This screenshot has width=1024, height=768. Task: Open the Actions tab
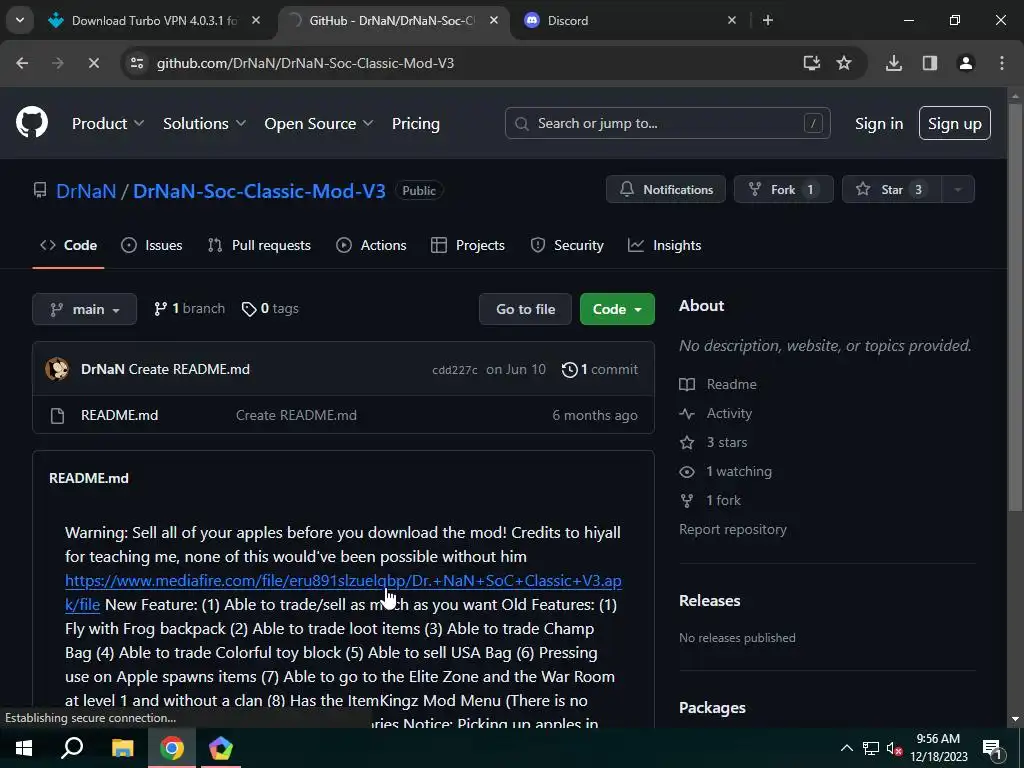point(371,246)
